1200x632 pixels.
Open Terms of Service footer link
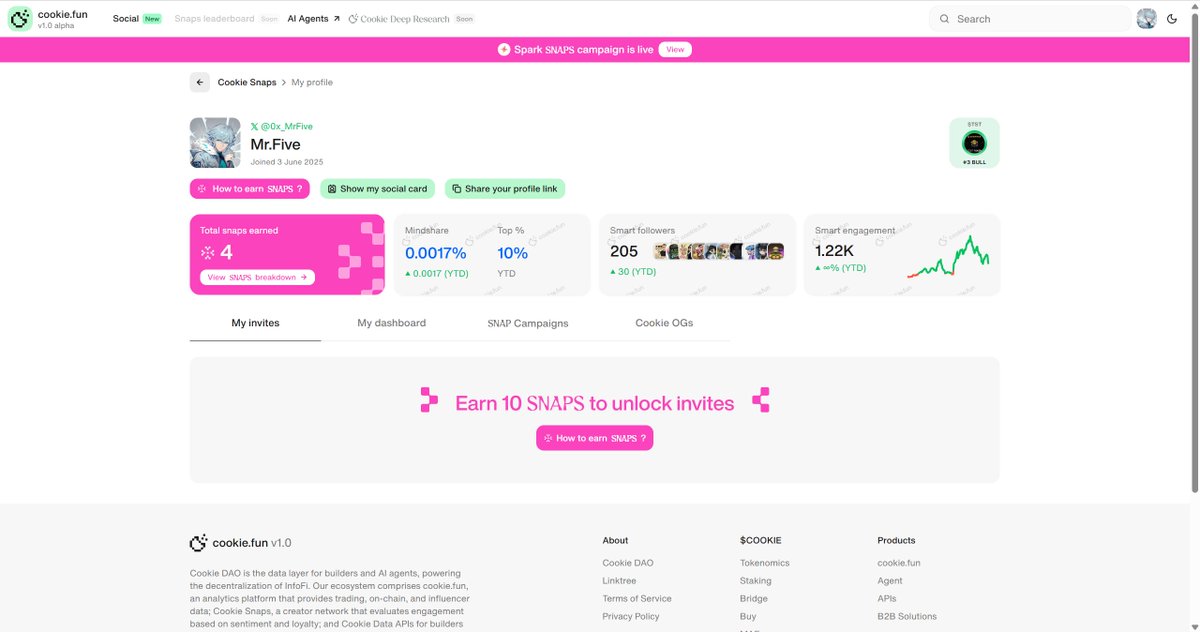point(637,599)
